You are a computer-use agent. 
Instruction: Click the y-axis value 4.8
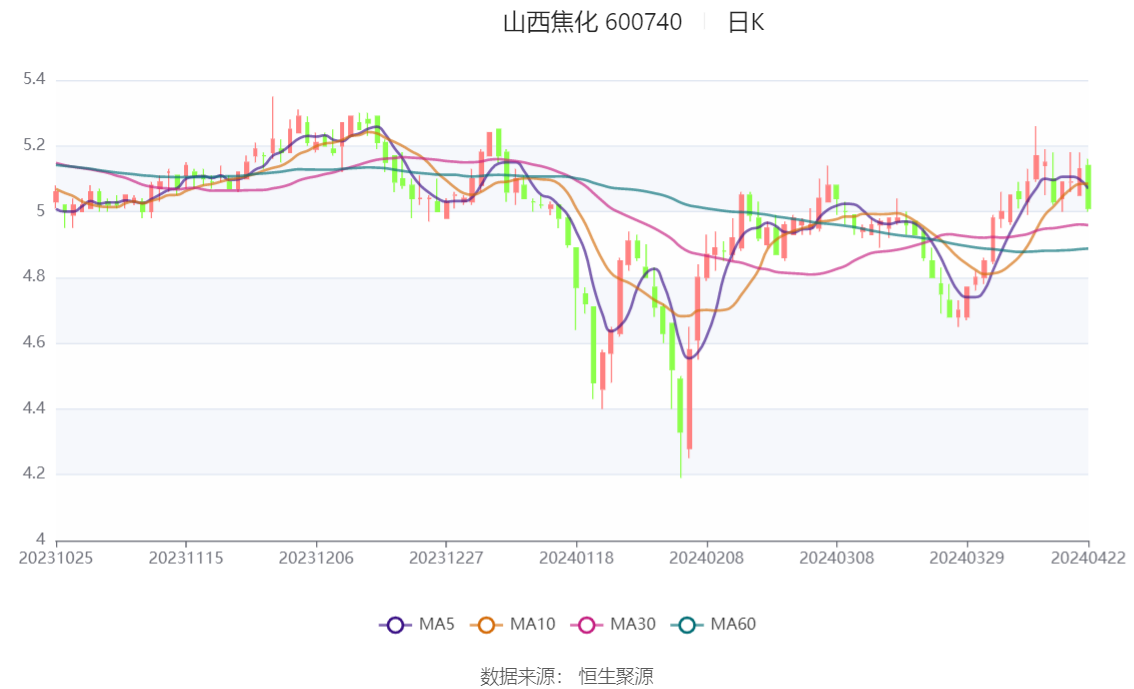click(34, 276)
